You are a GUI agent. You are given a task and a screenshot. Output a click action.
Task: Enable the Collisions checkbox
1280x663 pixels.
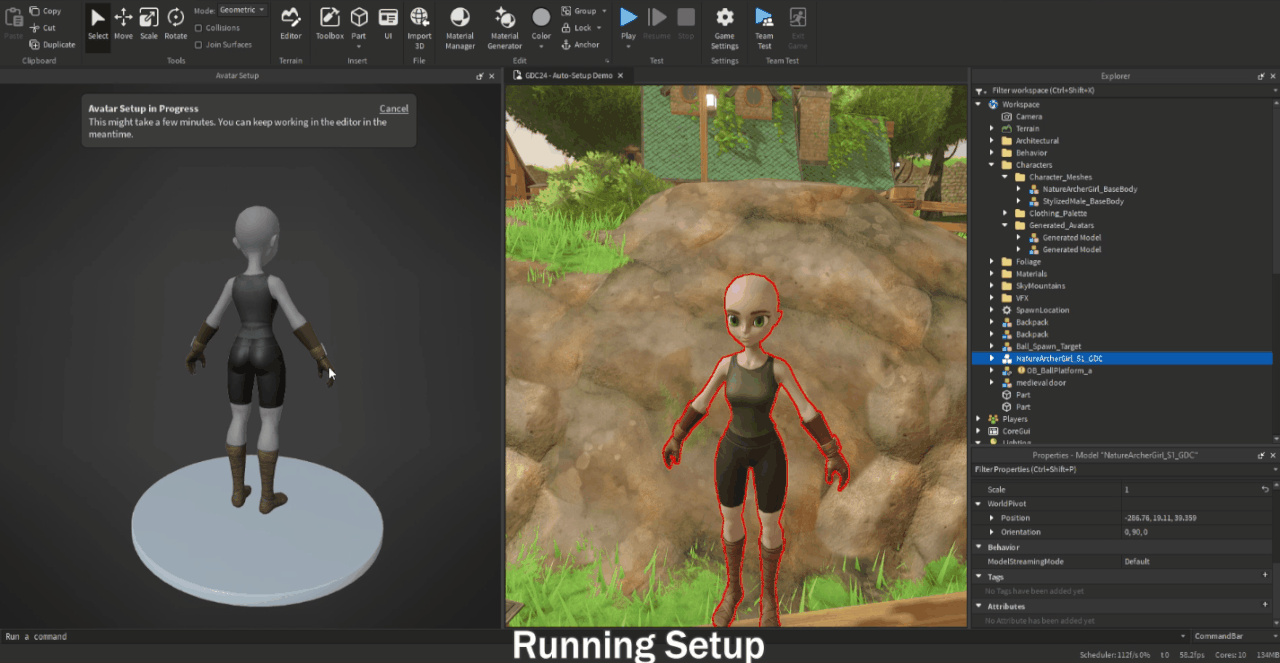198,28
